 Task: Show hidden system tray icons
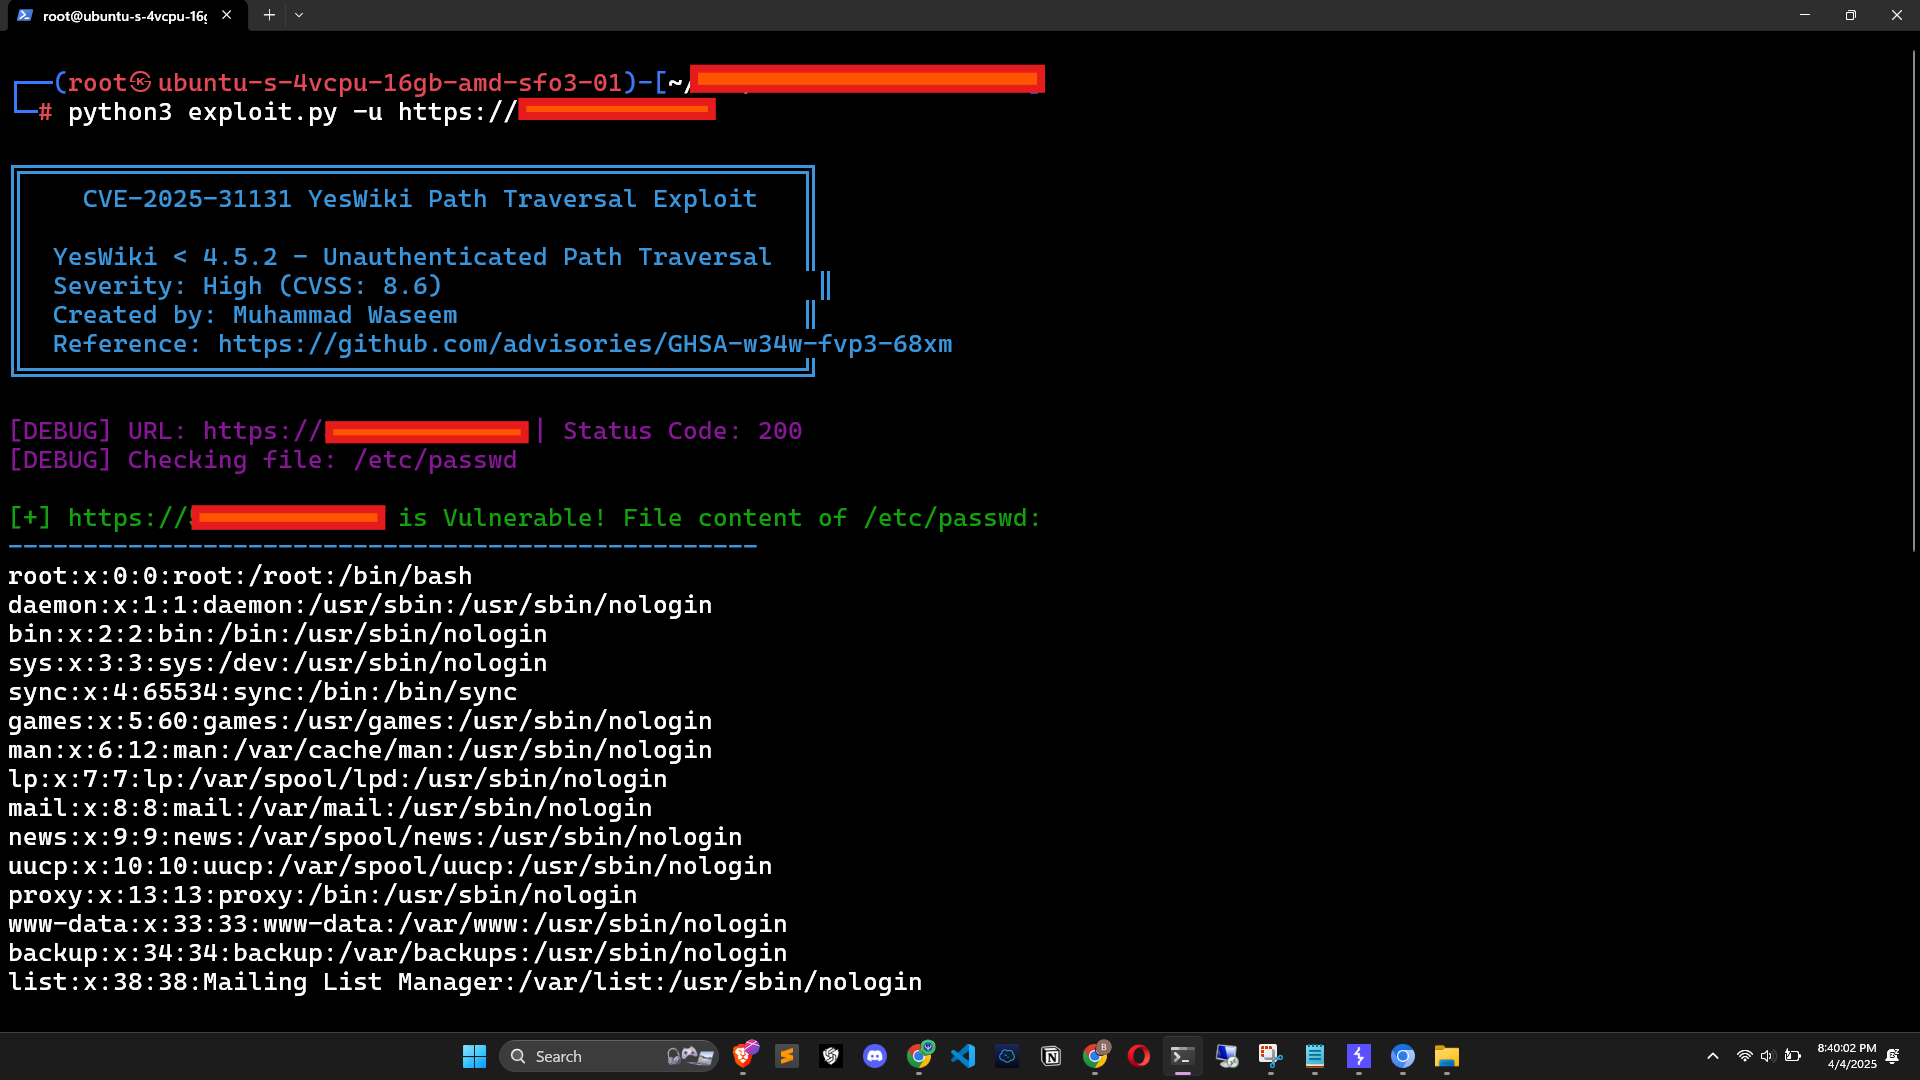tap(1713, 1056)
